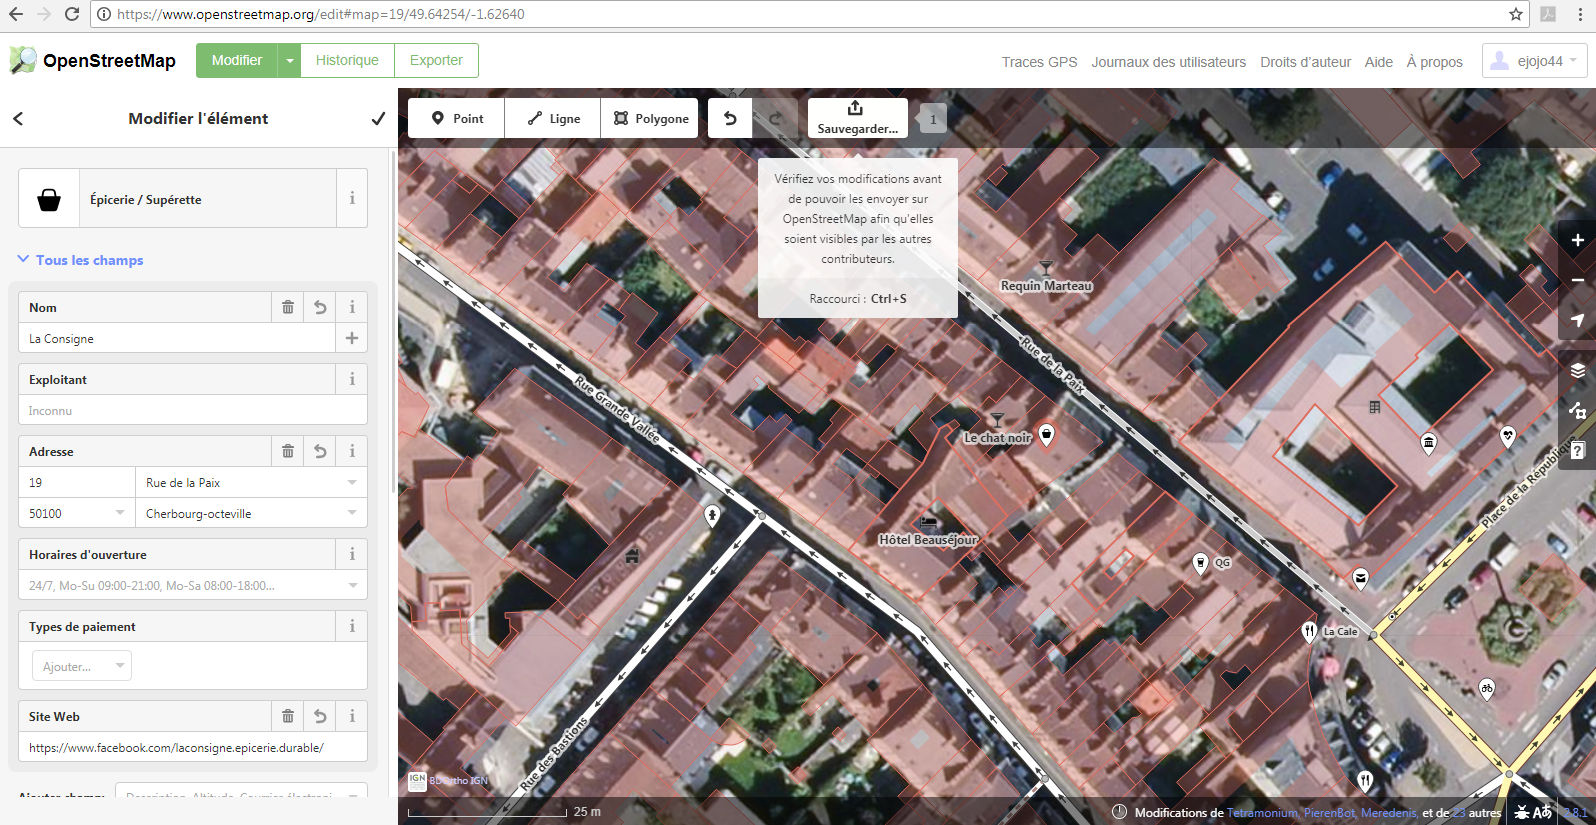Select the Polygone drawing tool

tap(650, 118)
